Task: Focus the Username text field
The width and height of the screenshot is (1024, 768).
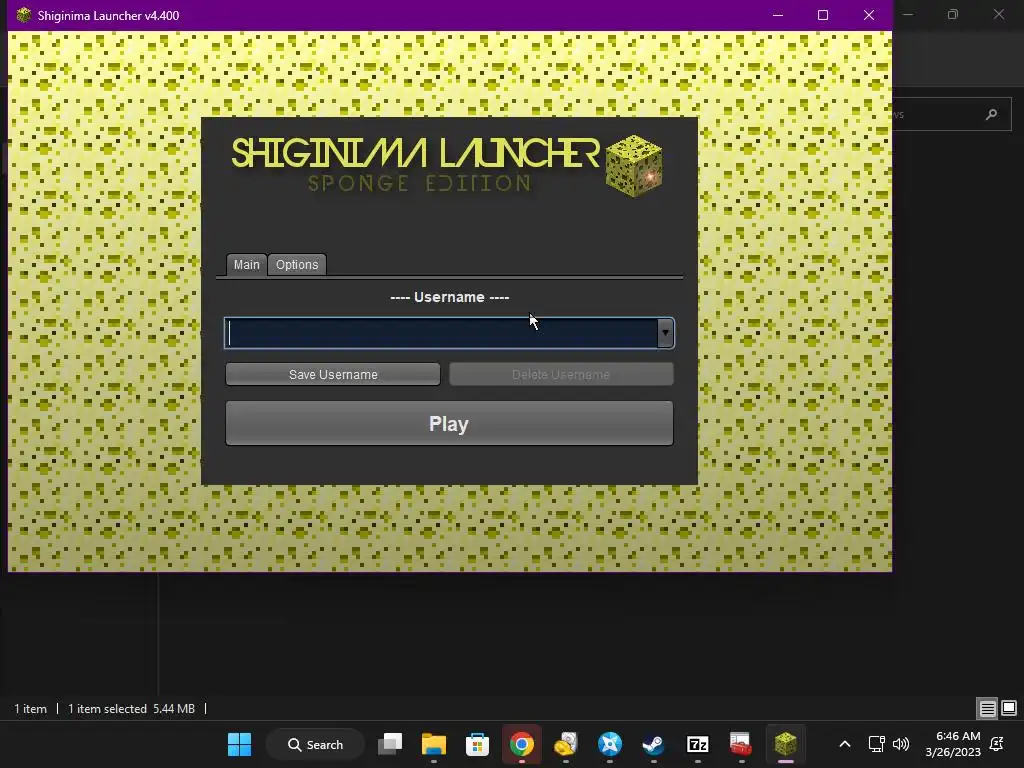Action: (441, 333)
